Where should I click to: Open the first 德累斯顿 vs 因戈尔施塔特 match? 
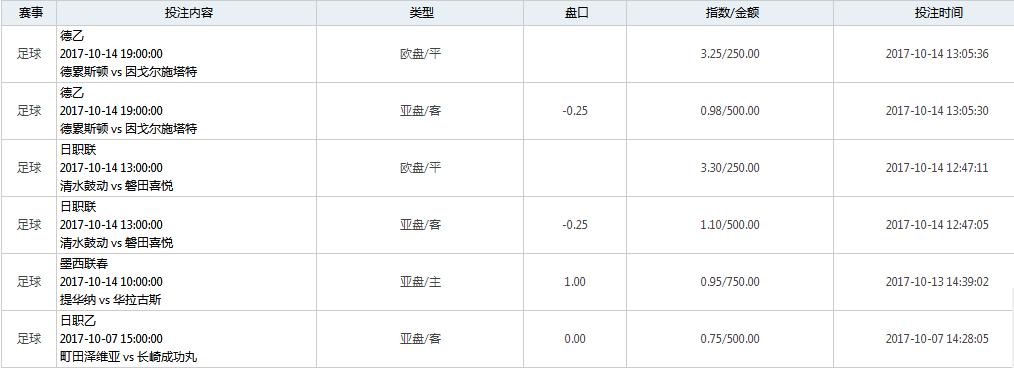tap(129, 72)
